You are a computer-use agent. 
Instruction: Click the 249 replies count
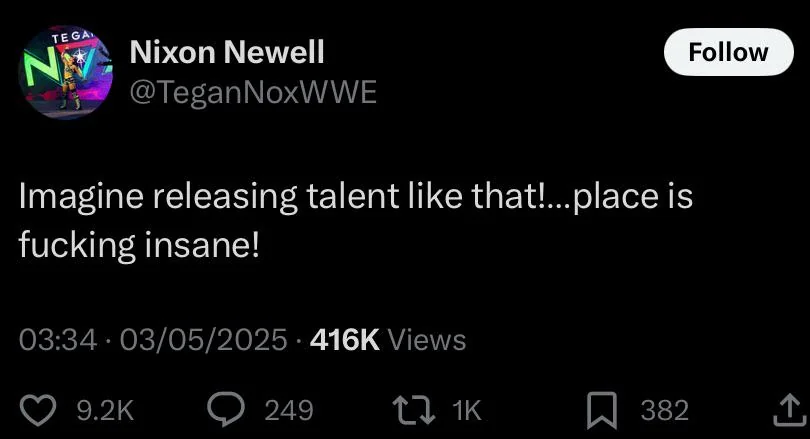[x=289, y=410]
